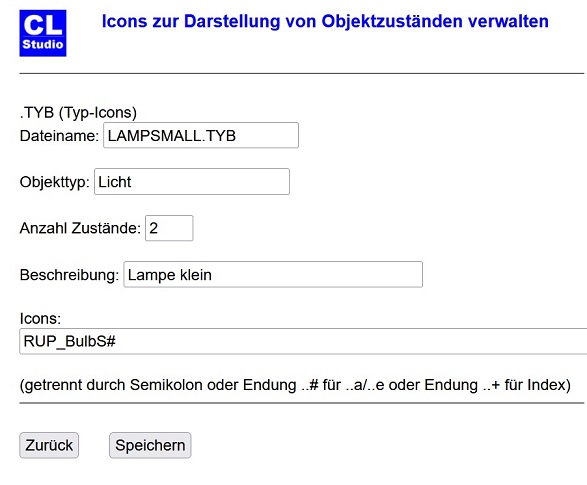Click the horizontal divider above the buttons

pos(302,403)
